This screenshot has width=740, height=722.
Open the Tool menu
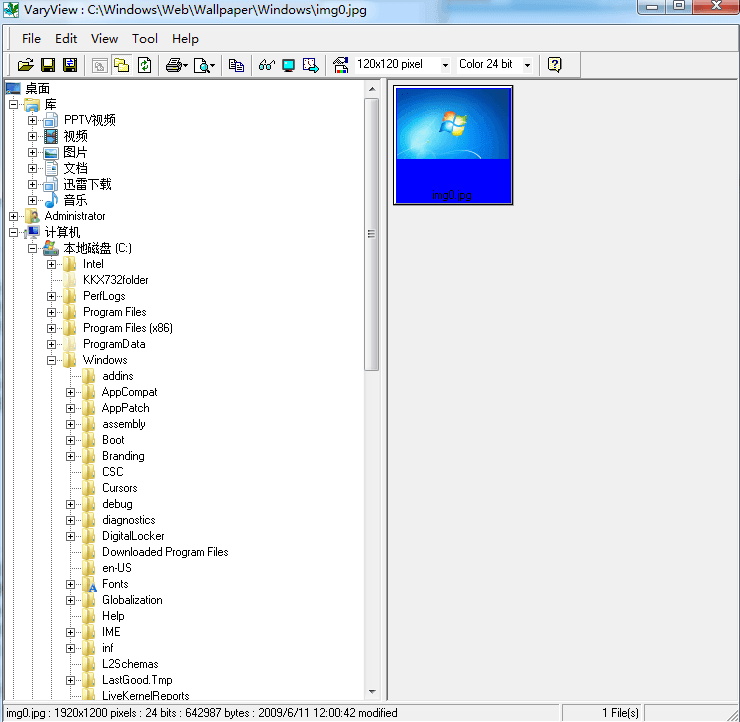click(x=145, y=39)
